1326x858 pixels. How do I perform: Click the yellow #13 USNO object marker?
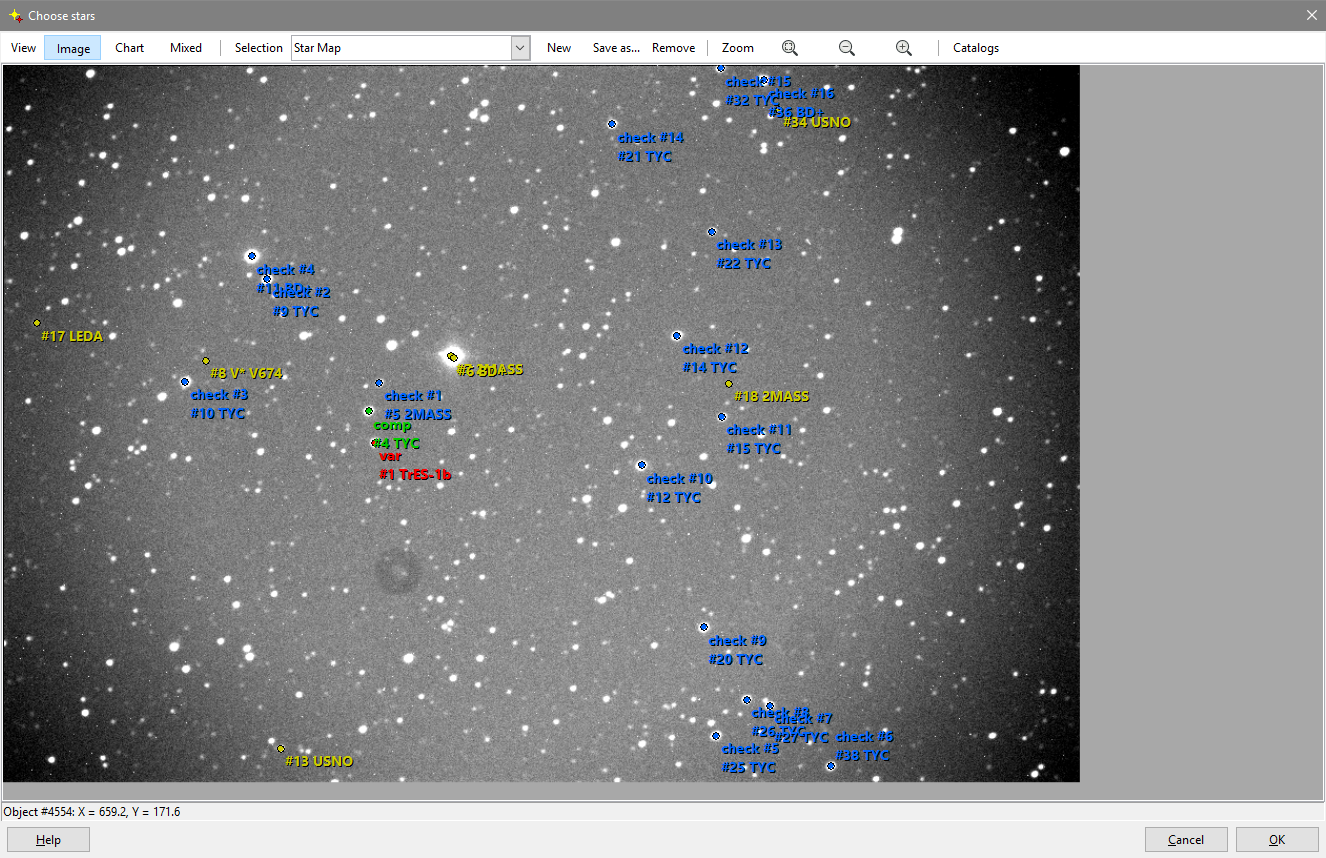(x=281, y=749)
